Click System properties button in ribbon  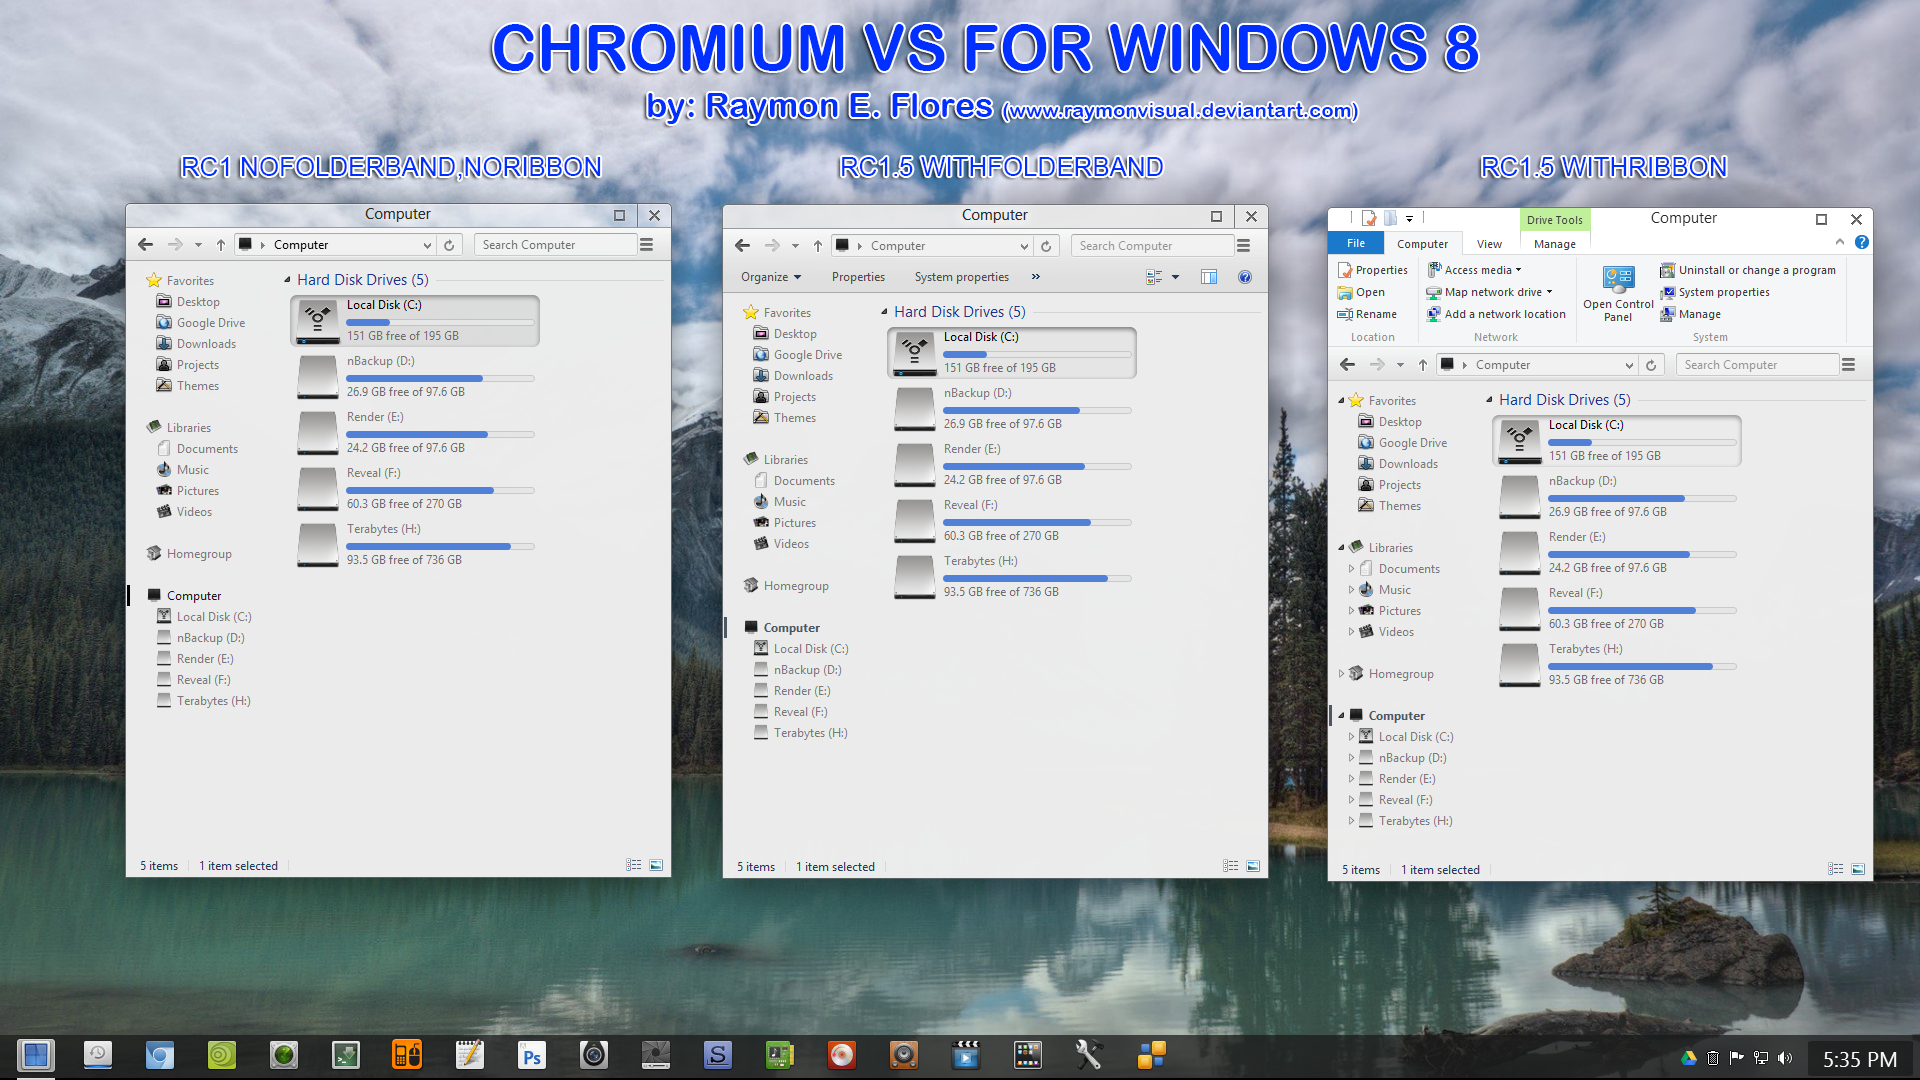pyautogui.click(x=1715, y=292)
